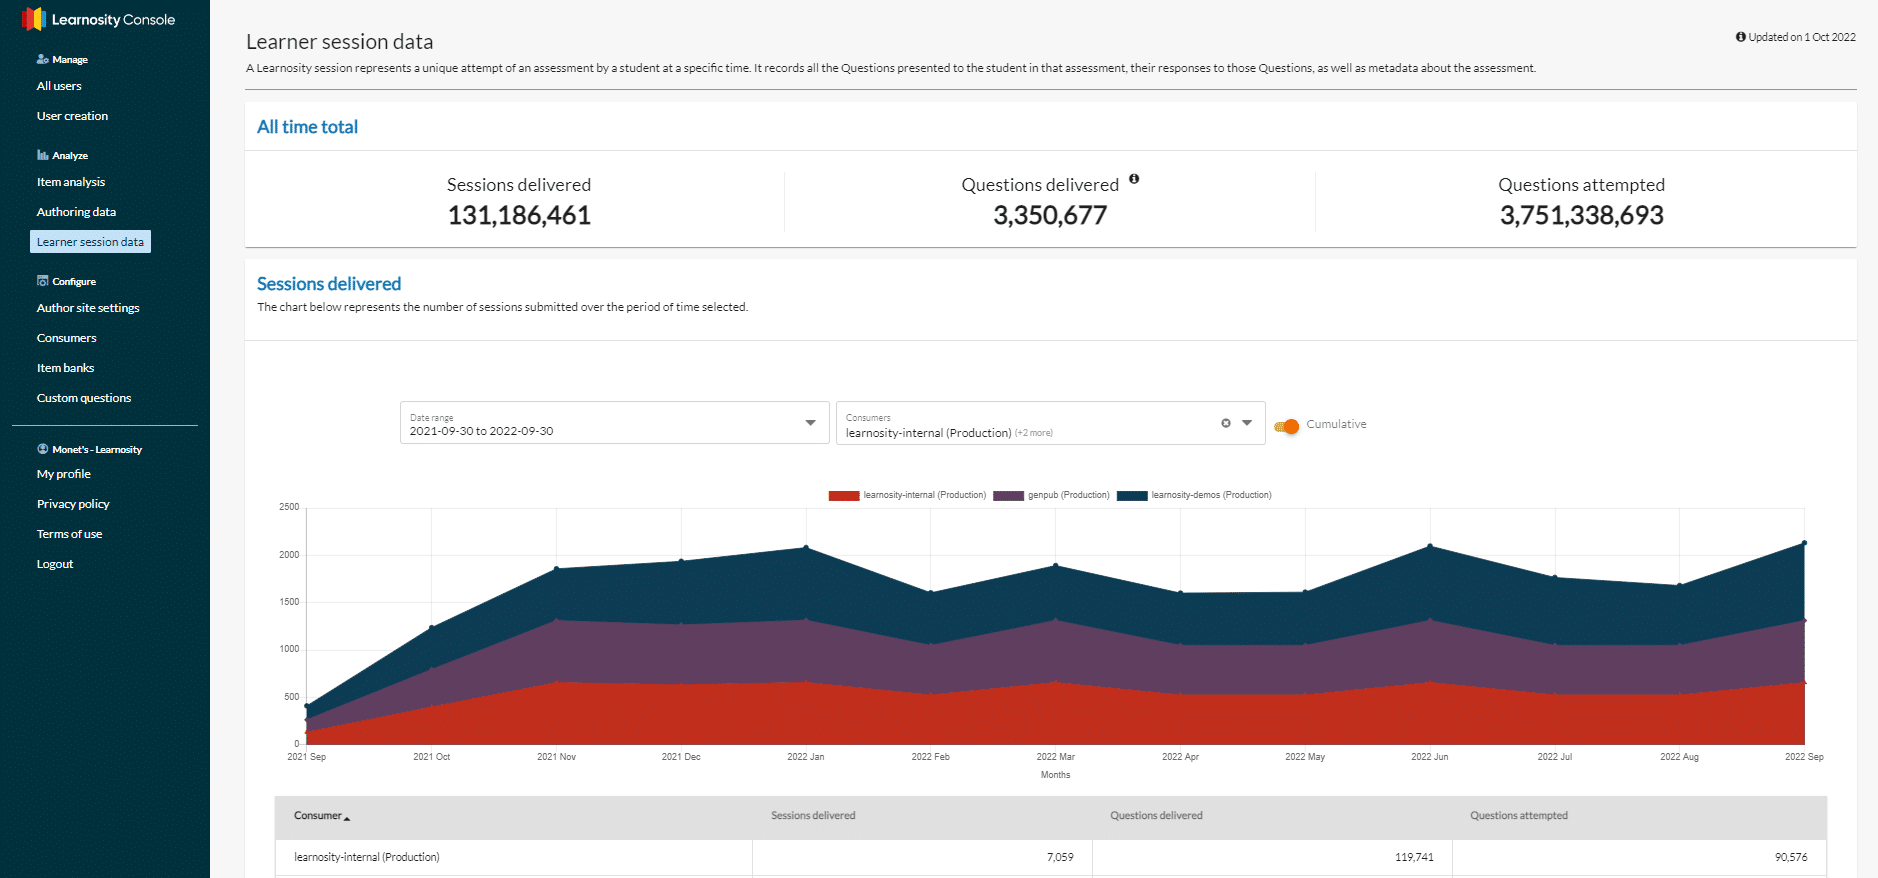Open the Date range dropdown
Image resolution: width=1878 pixels, height=878 pixels.
[614, 423]
